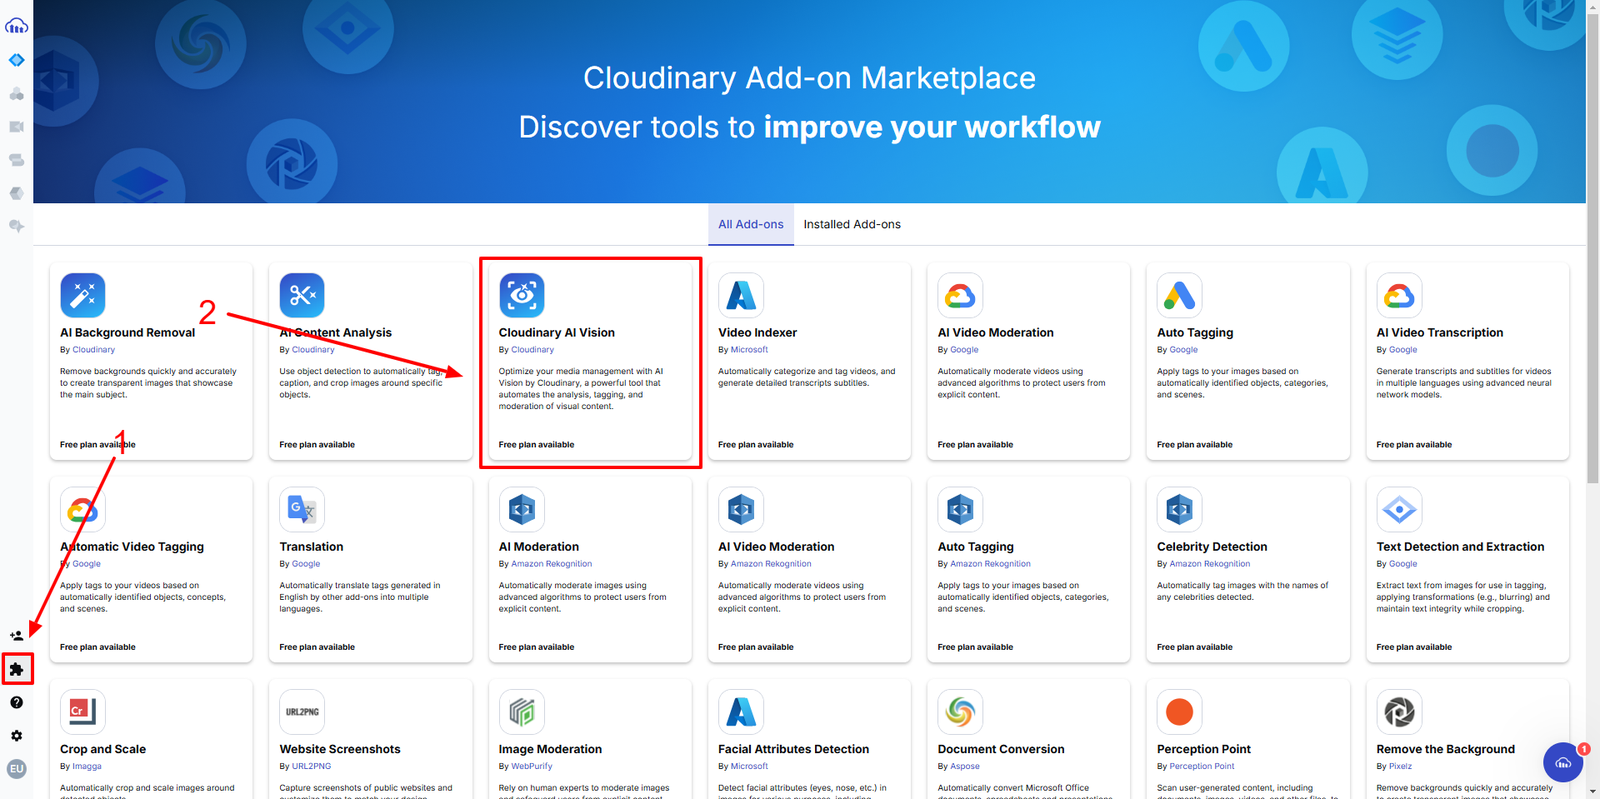The width and height of the screenshot is (1600, 799).
Task: Click the AI Video Transcription Google Cloud icon
Action: (x=1399, y=295)
